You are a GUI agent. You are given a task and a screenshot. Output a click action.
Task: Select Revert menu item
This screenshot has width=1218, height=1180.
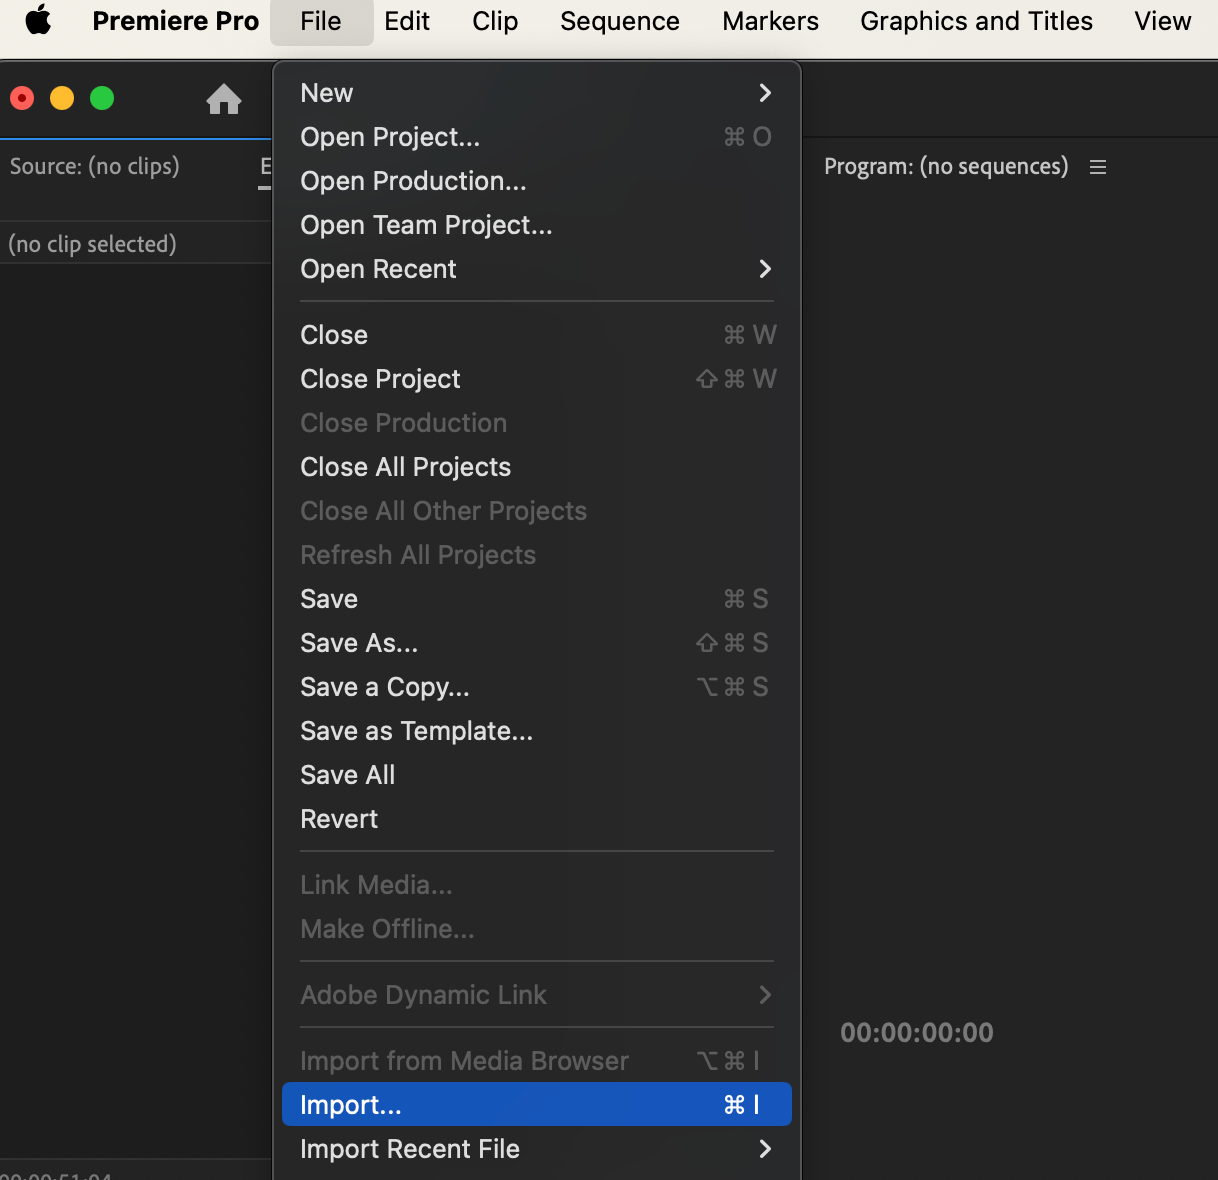(537, 819)
